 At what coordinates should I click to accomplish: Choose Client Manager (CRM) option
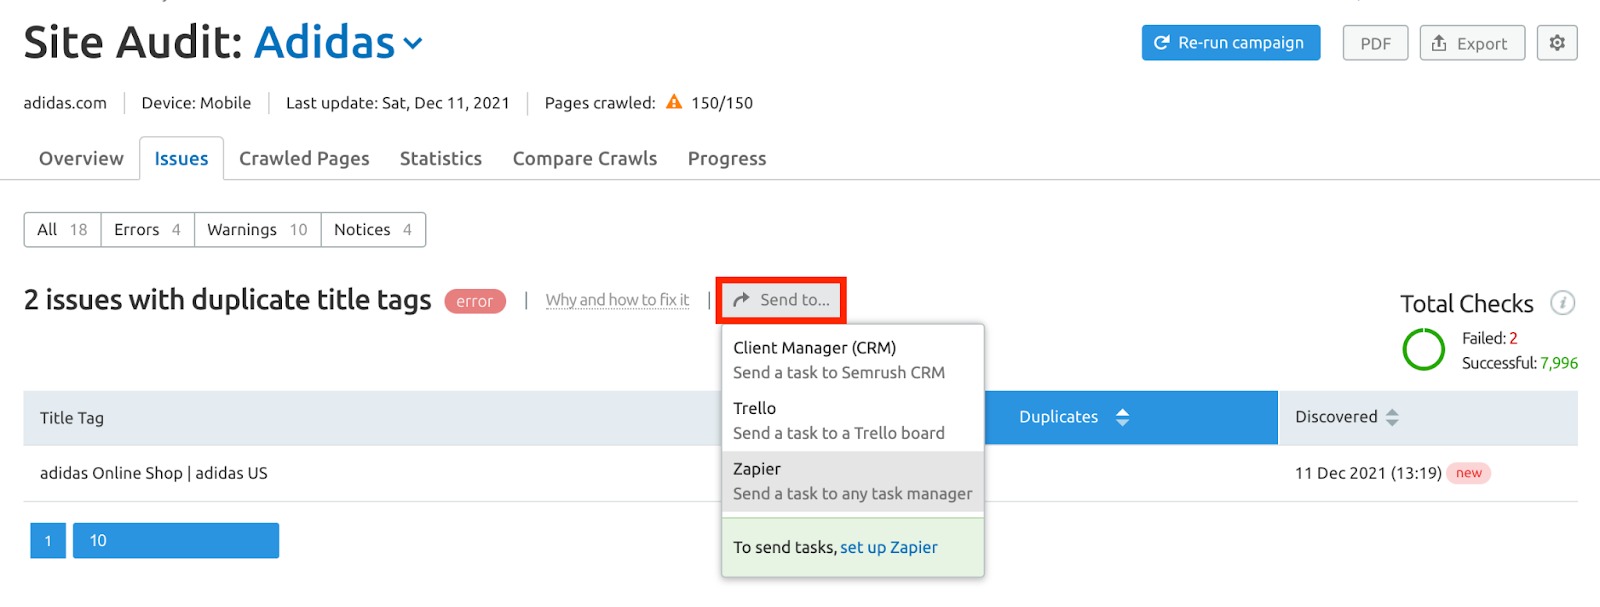[x=852, y=360]
